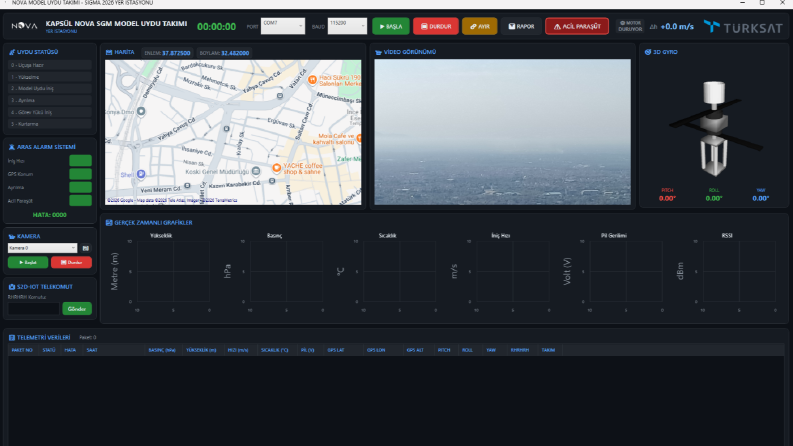Toggle the Ayrılma alarm indicator
This screenshot has height=446, width=793.
(x=80, y=187)
